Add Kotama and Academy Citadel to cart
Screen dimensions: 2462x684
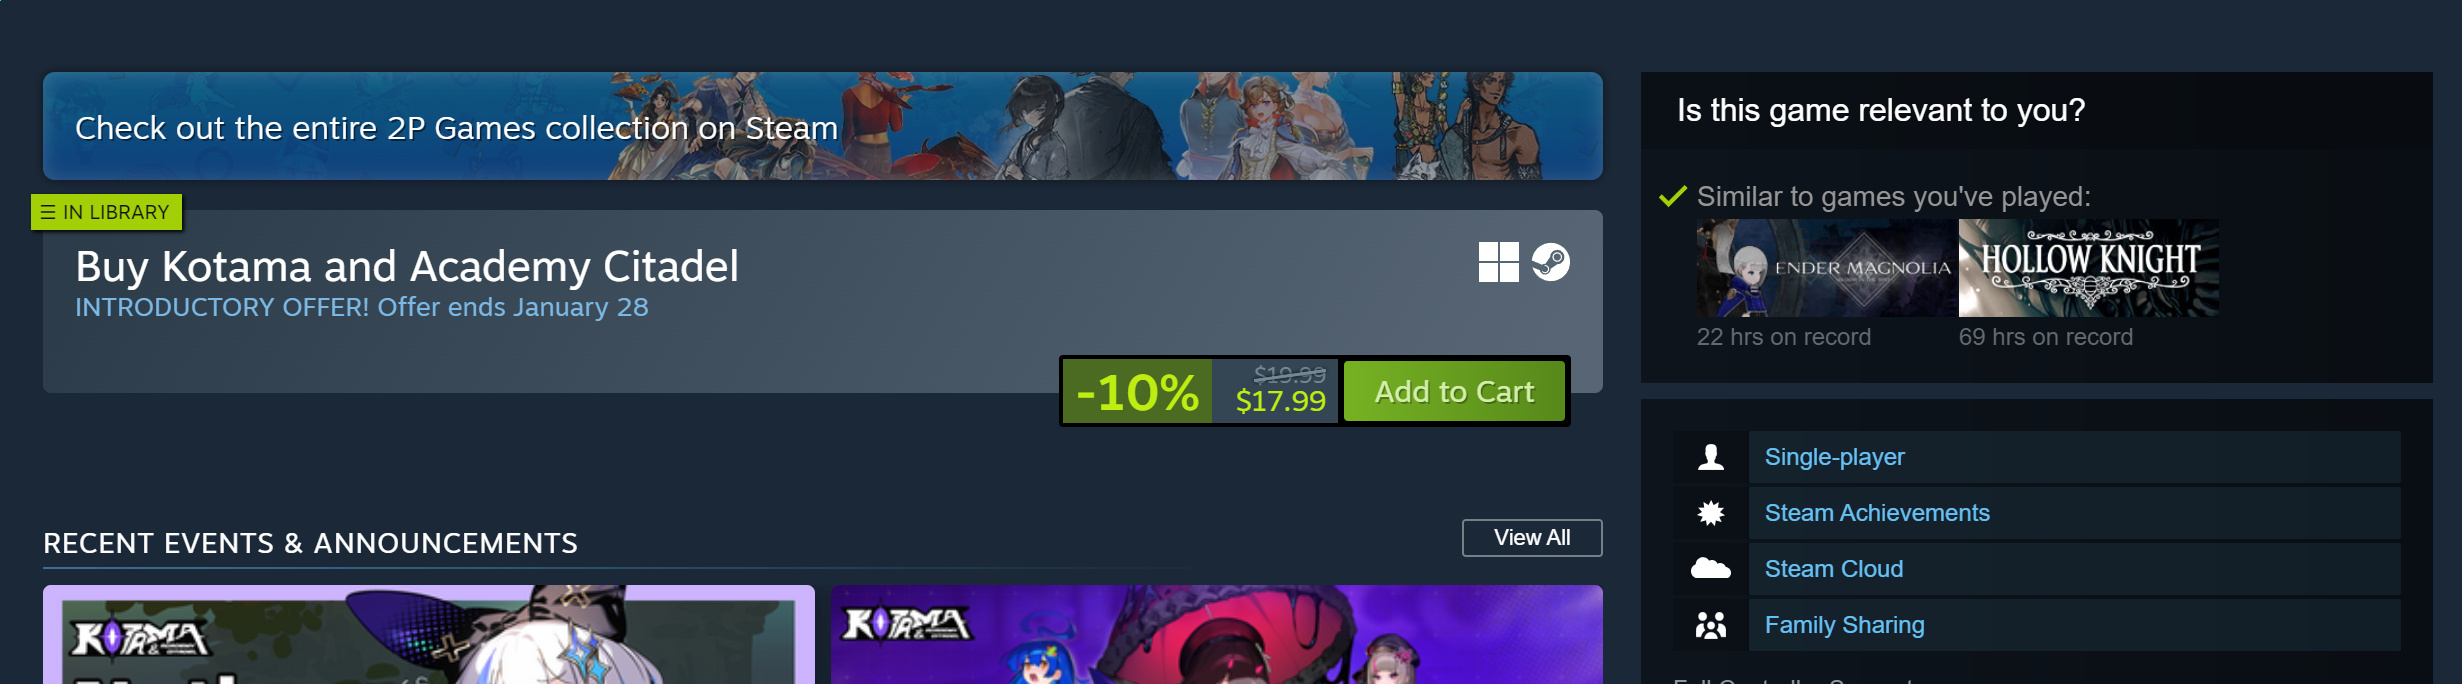tap(1454, 392)
